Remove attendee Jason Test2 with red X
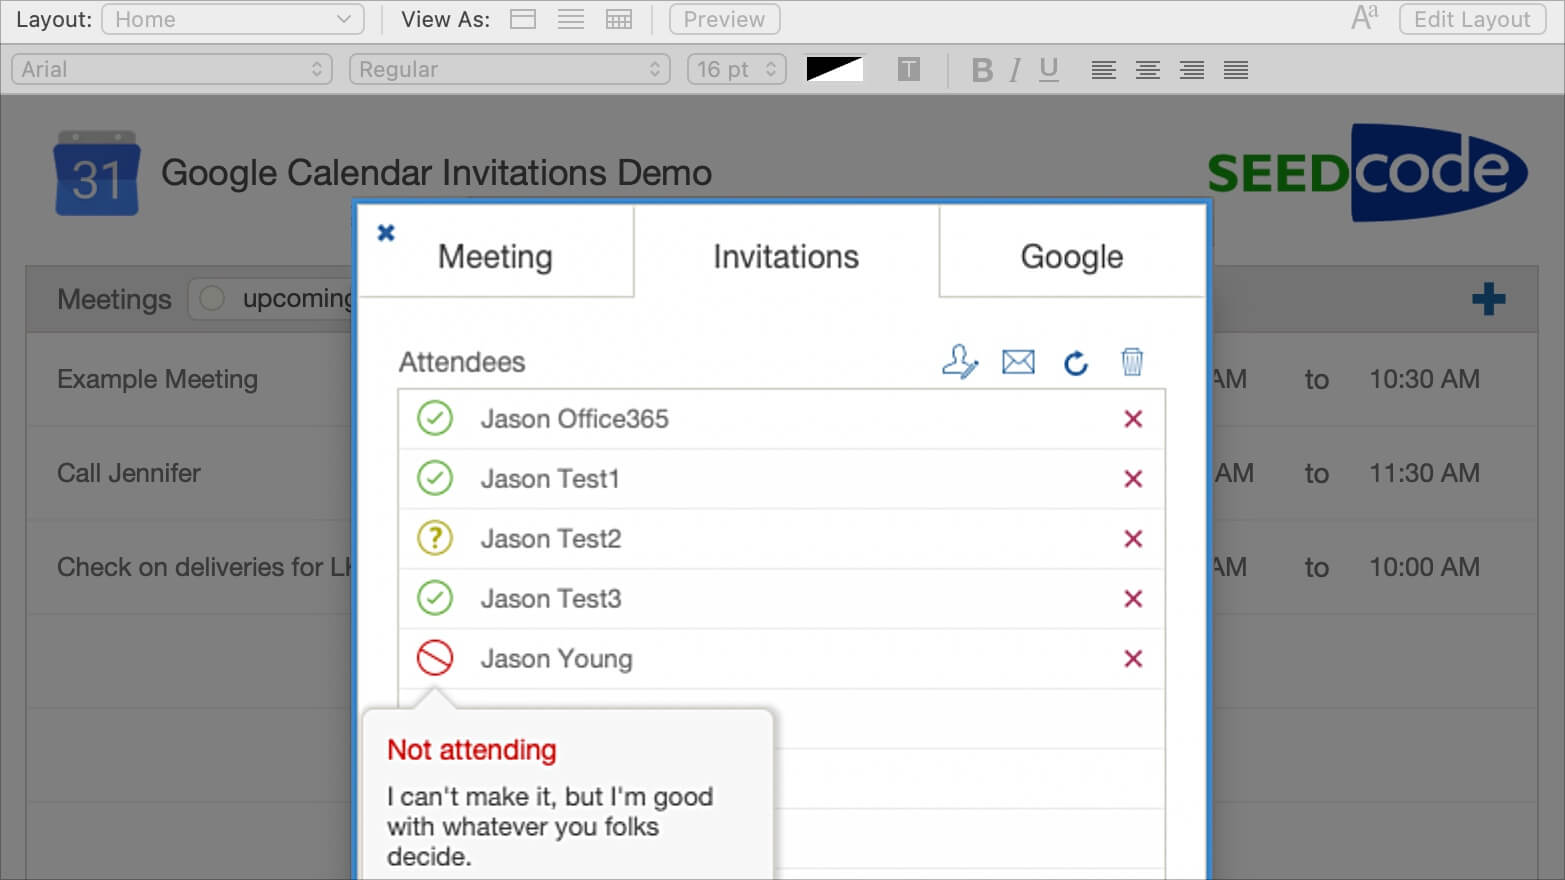Viewport: 1565px width, 880px height. click(x=1133, y=539)
